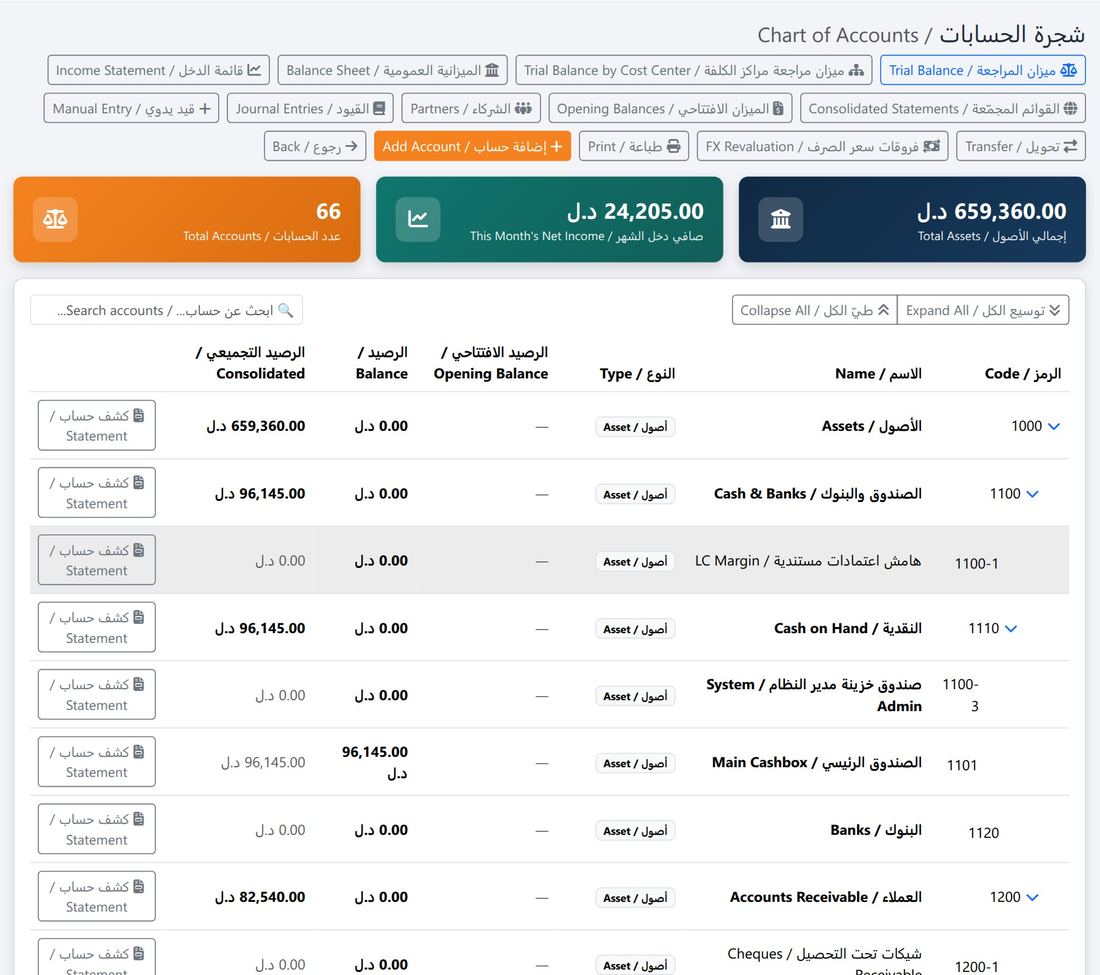This screenshot has height=975, width=1100.
Task: Collapse the 1110 Cash on Hand chevron
Action: pyautogui.click(x=1011, y=628)
